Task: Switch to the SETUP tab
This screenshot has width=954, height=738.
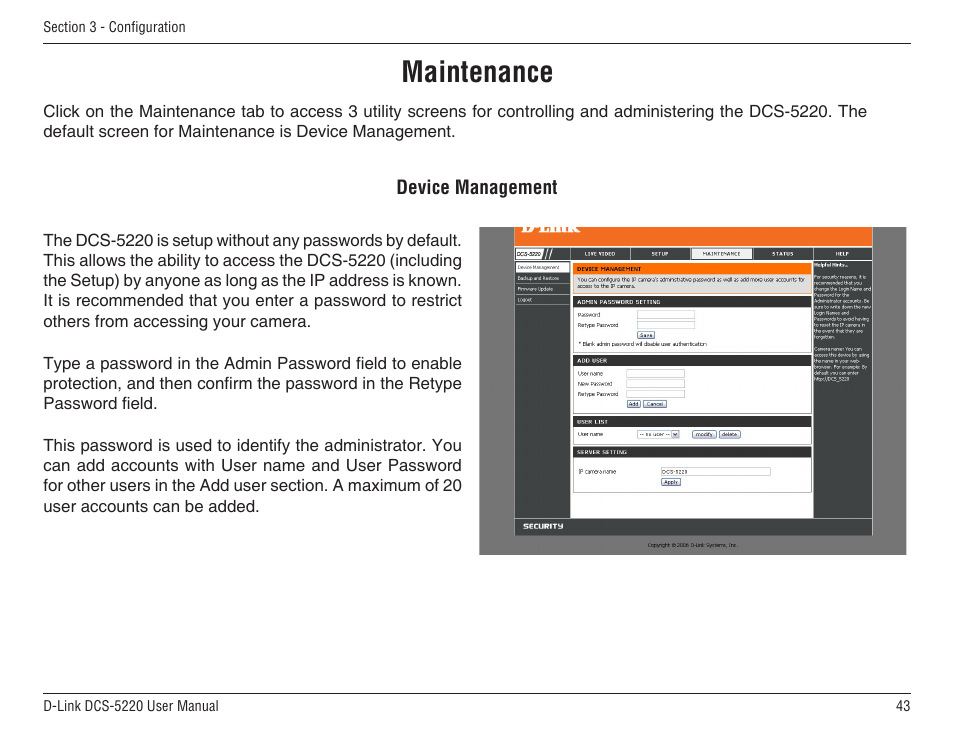Action: click(x=660, y=254)
